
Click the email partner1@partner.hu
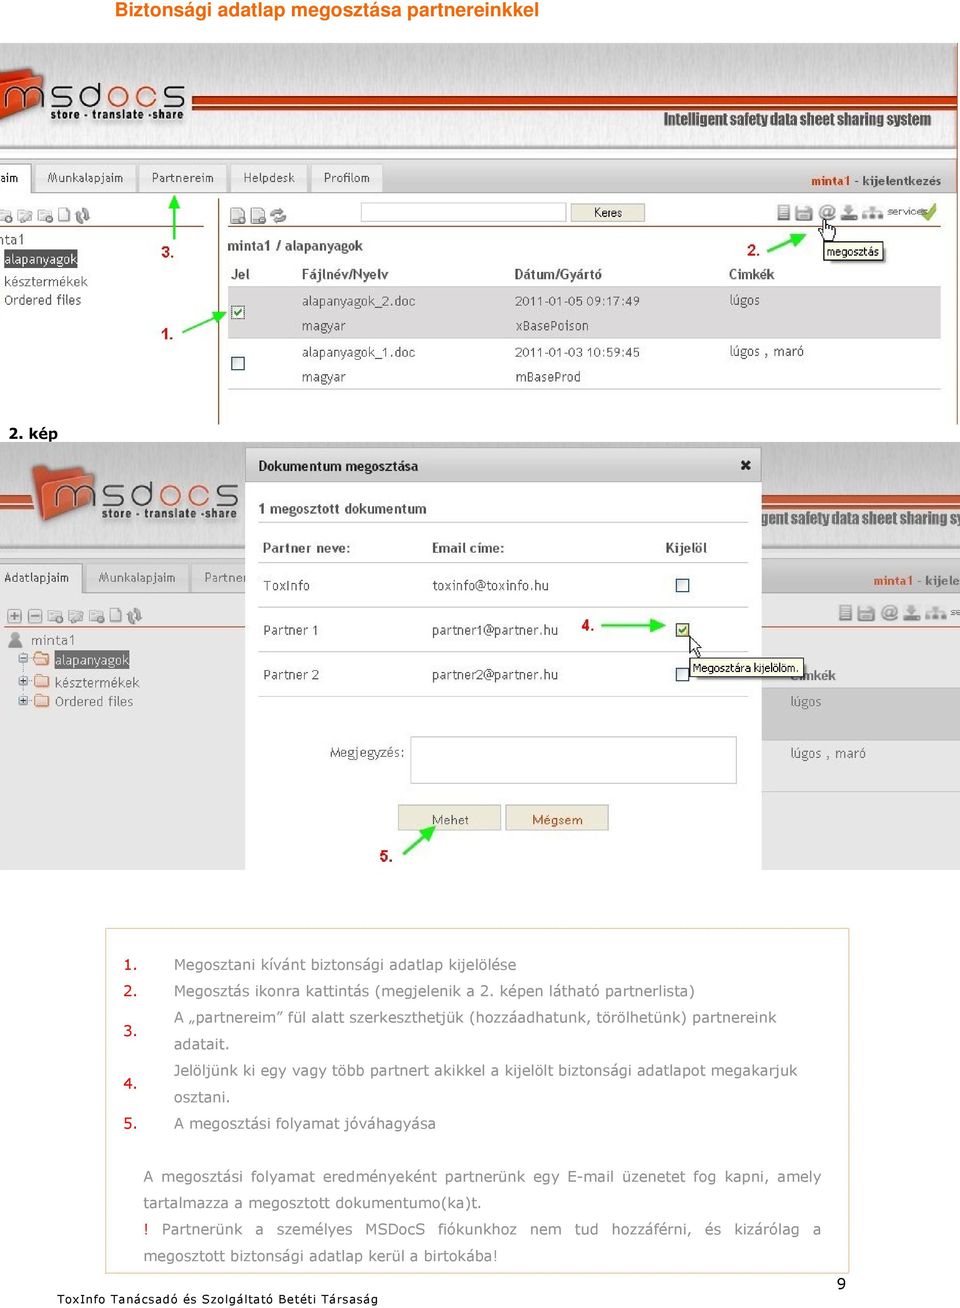495,630
